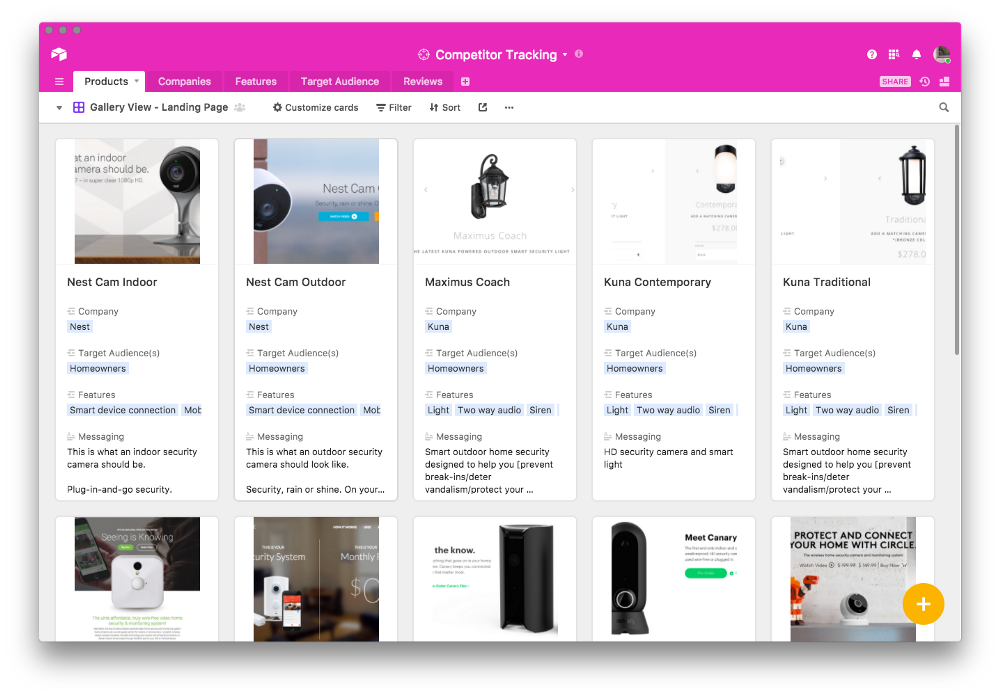Click Smart device connection tag on Nest Cam Outdoor
This screenshot has width=1000, height=697.
point(302,410)
